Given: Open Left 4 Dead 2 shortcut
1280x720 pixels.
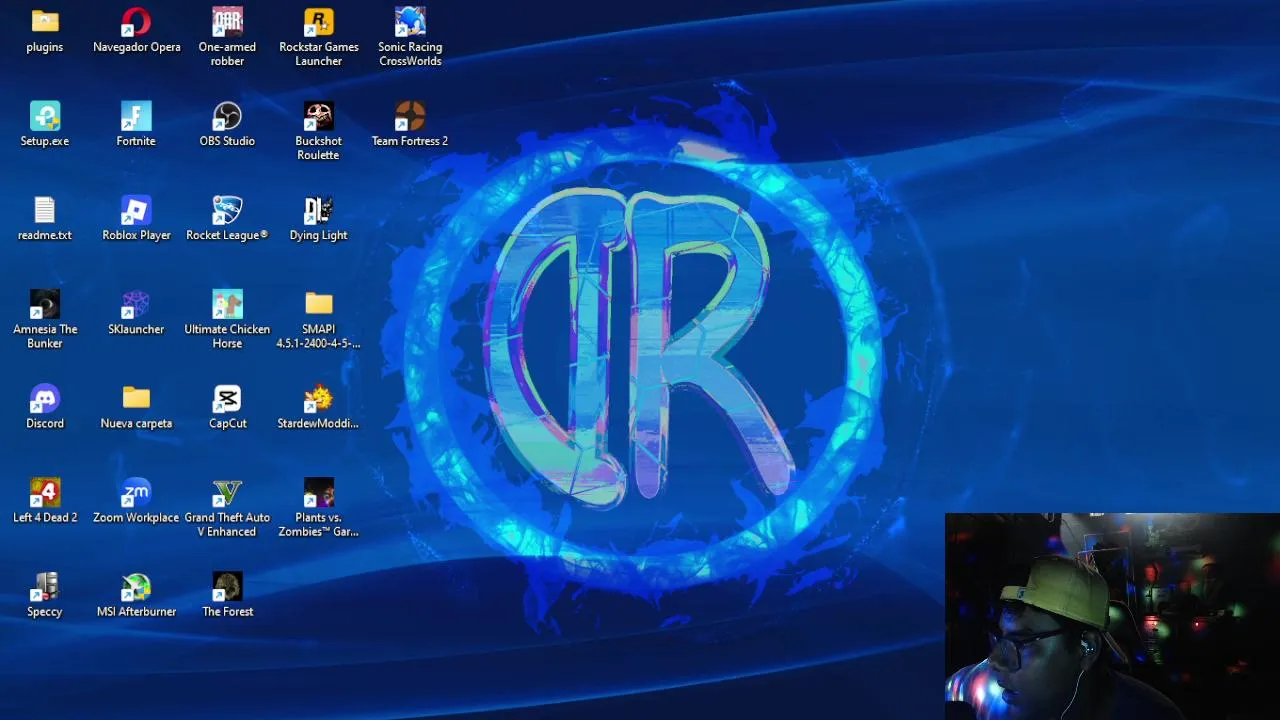Looking at the screenshot, I should (x=45, y=492).
